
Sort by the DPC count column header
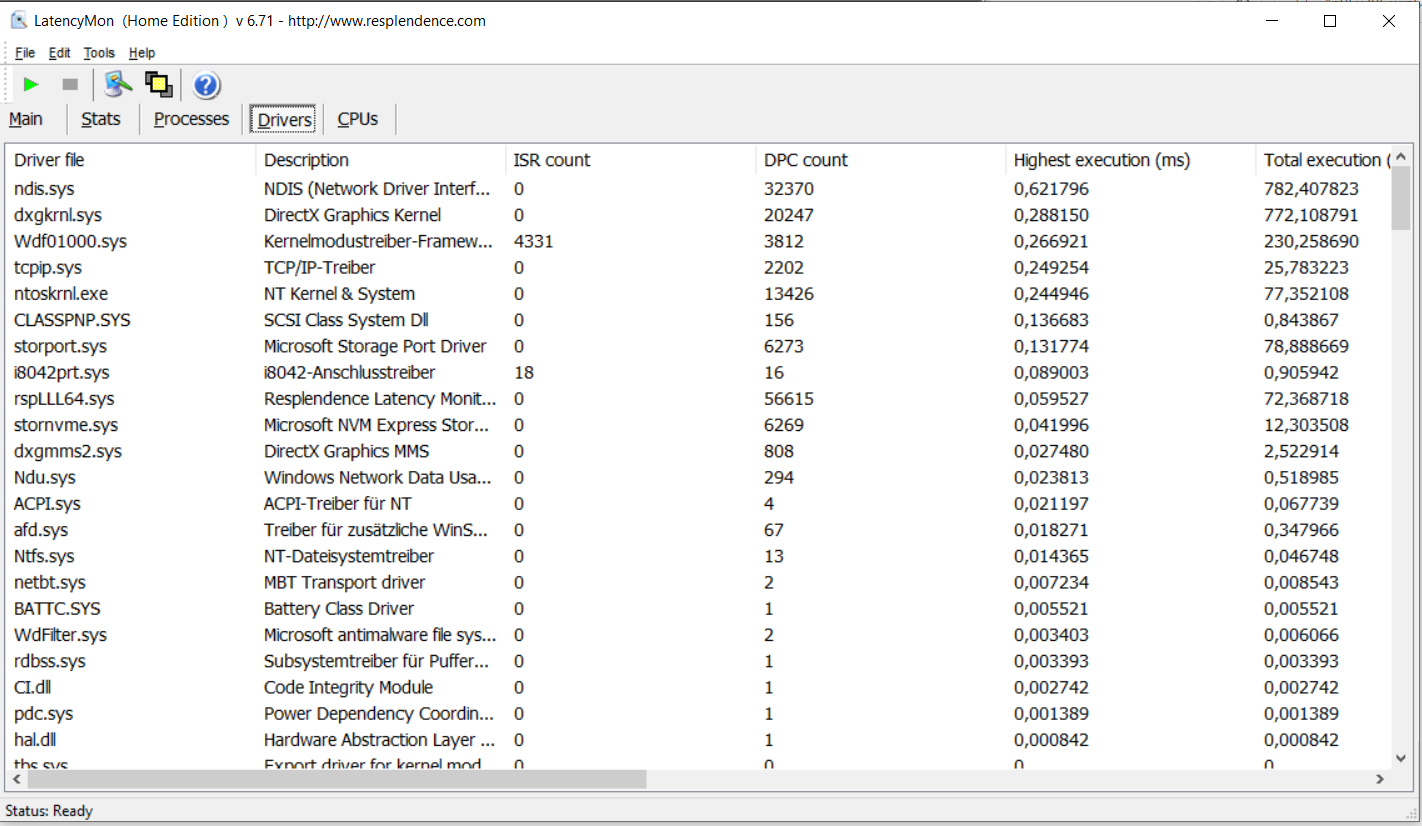click(881, 160)
